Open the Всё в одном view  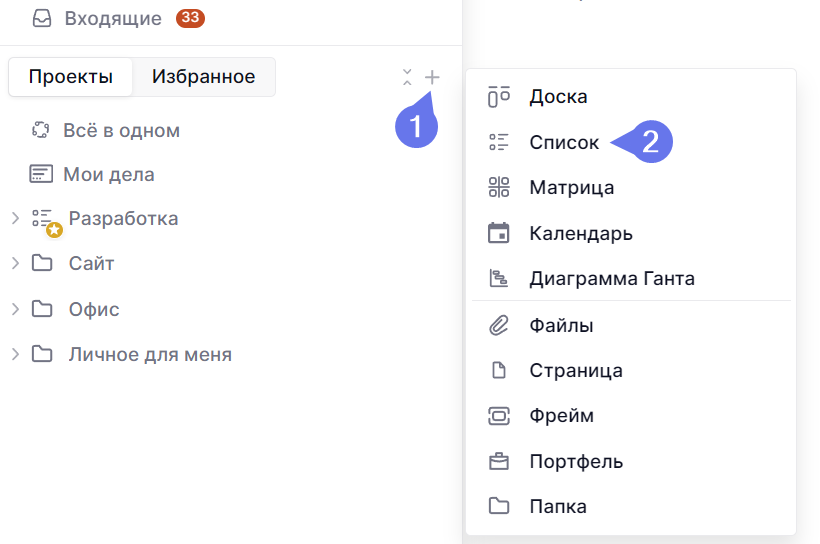coord(121,130)
